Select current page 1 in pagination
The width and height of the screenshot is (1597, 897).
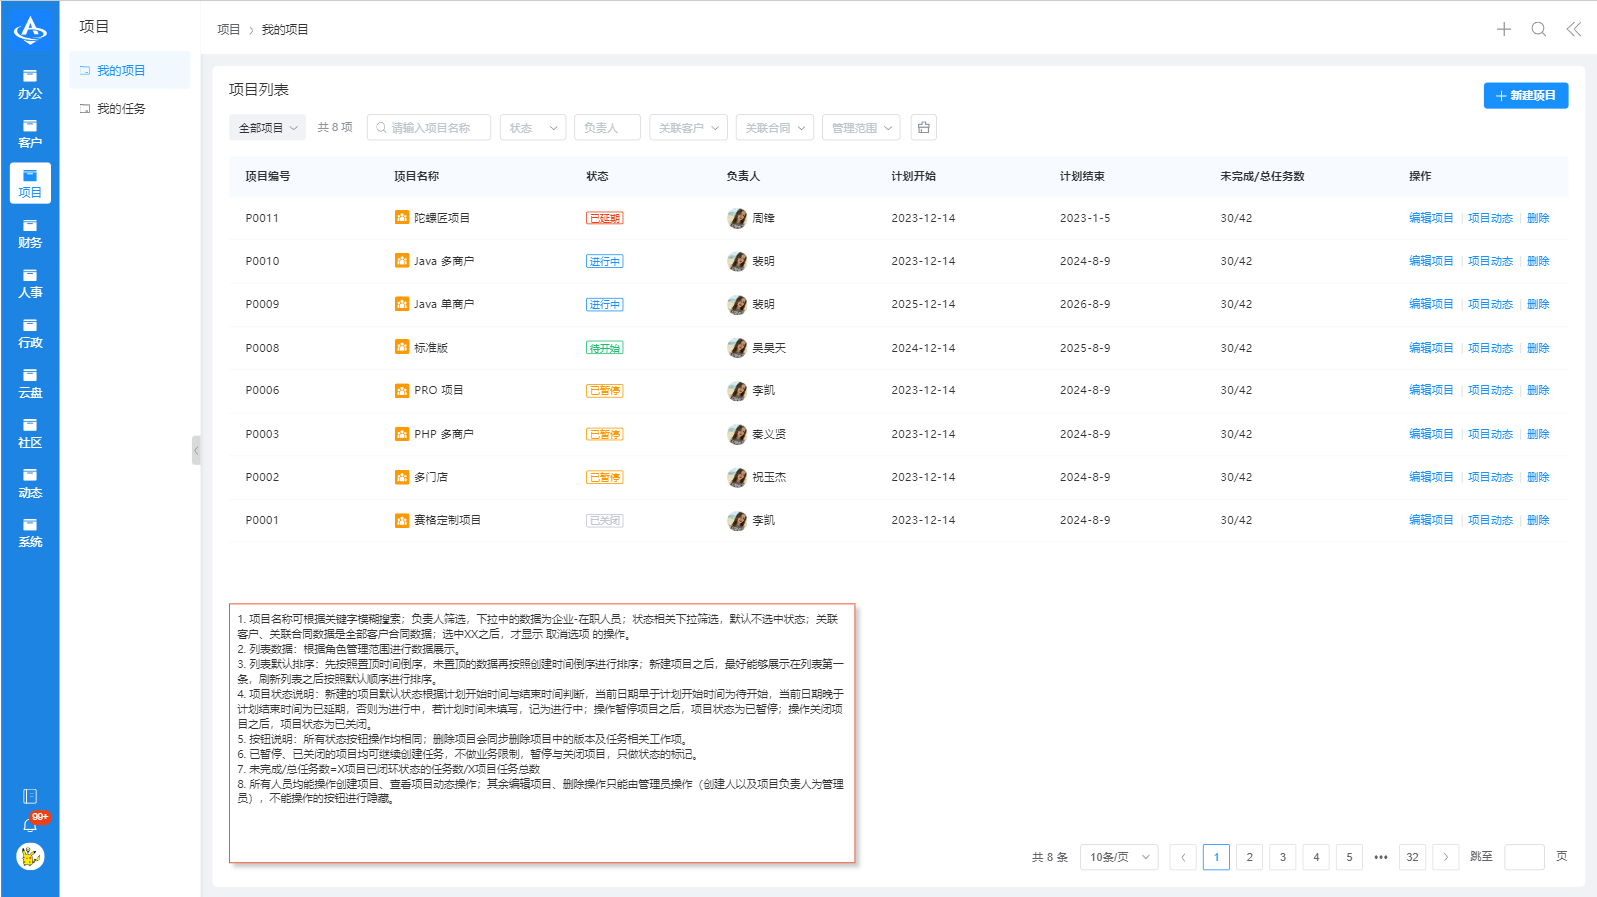click(1216, 857)
